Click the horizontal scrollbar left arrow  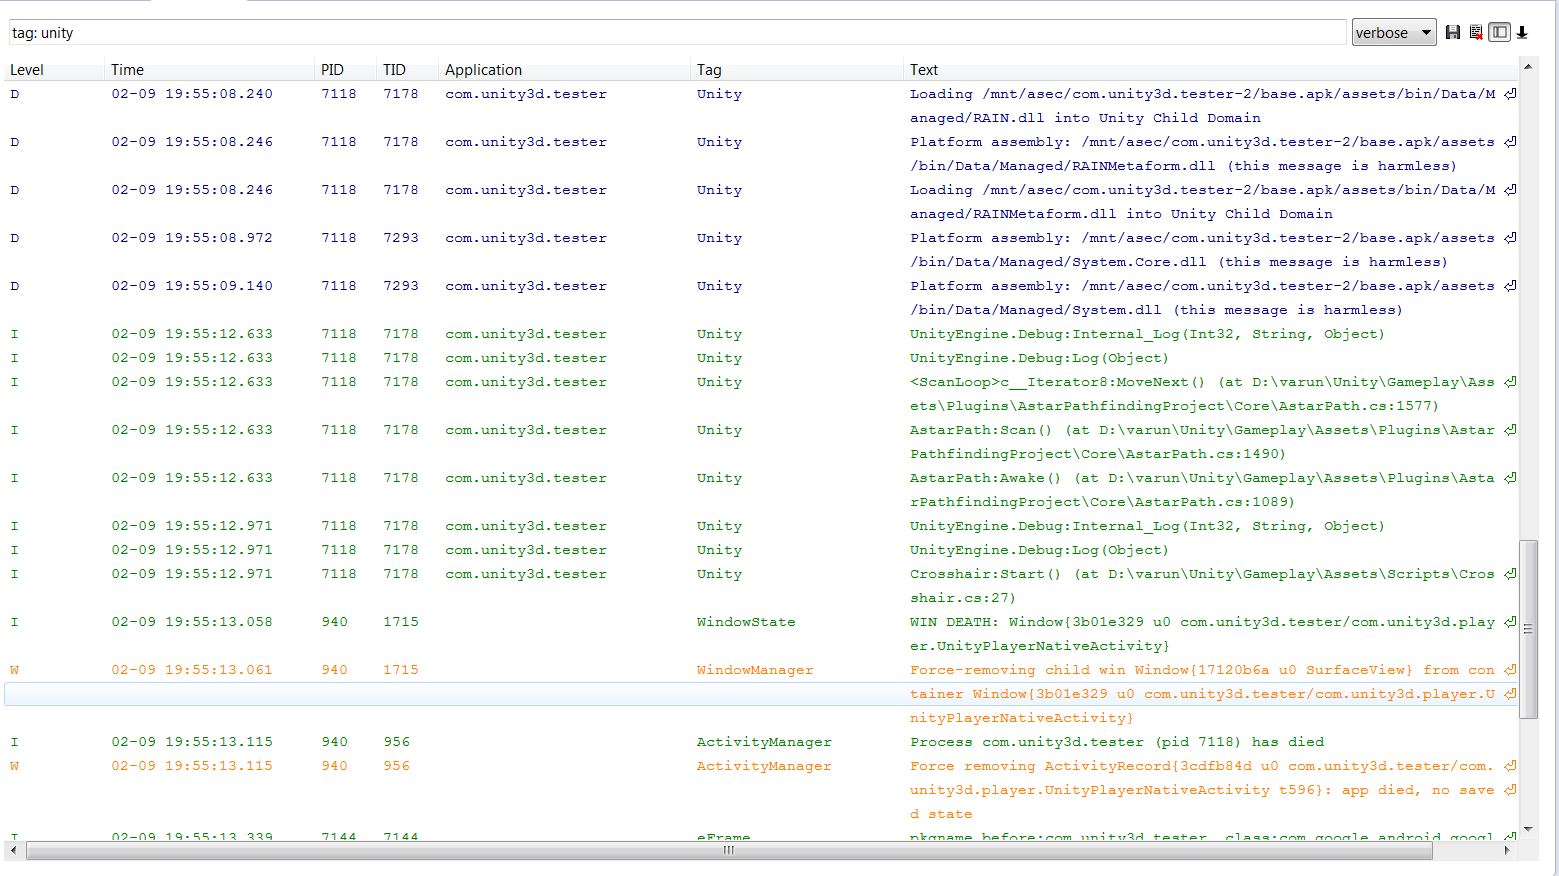pos(13,850)
